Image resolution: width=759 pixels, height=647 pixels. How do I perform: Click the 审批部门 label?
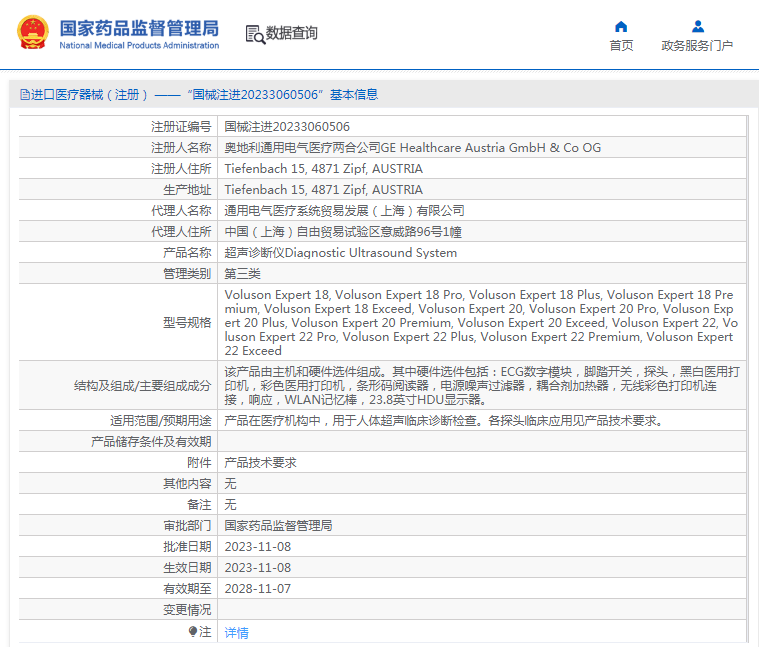[x=187, y=526]
